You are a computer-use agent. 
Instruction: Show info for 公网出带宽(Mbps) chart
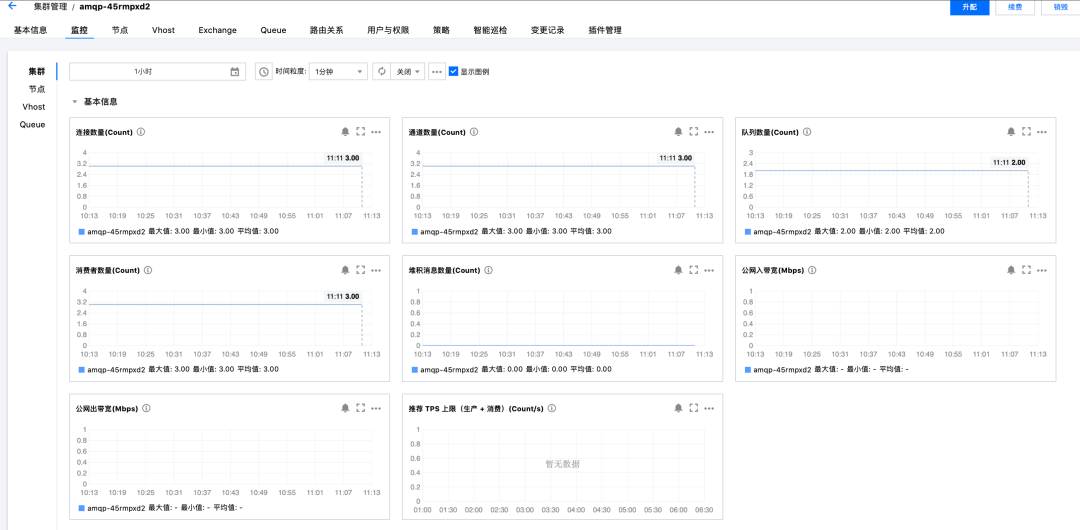point(146,408)
